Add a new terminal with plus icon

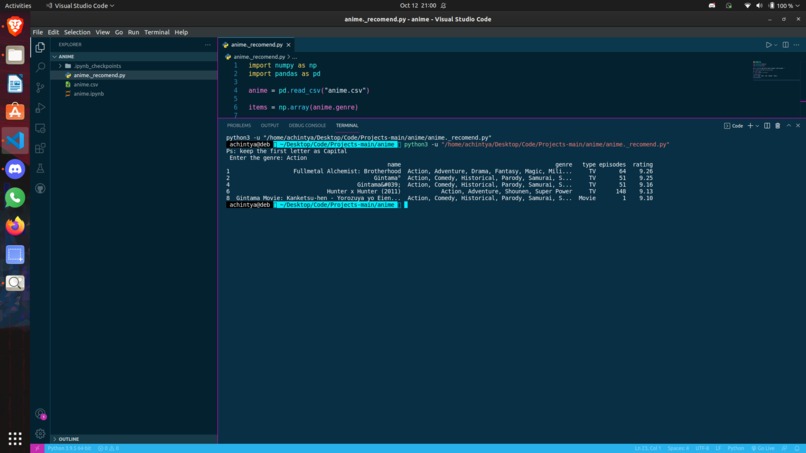tap(750, 125)
